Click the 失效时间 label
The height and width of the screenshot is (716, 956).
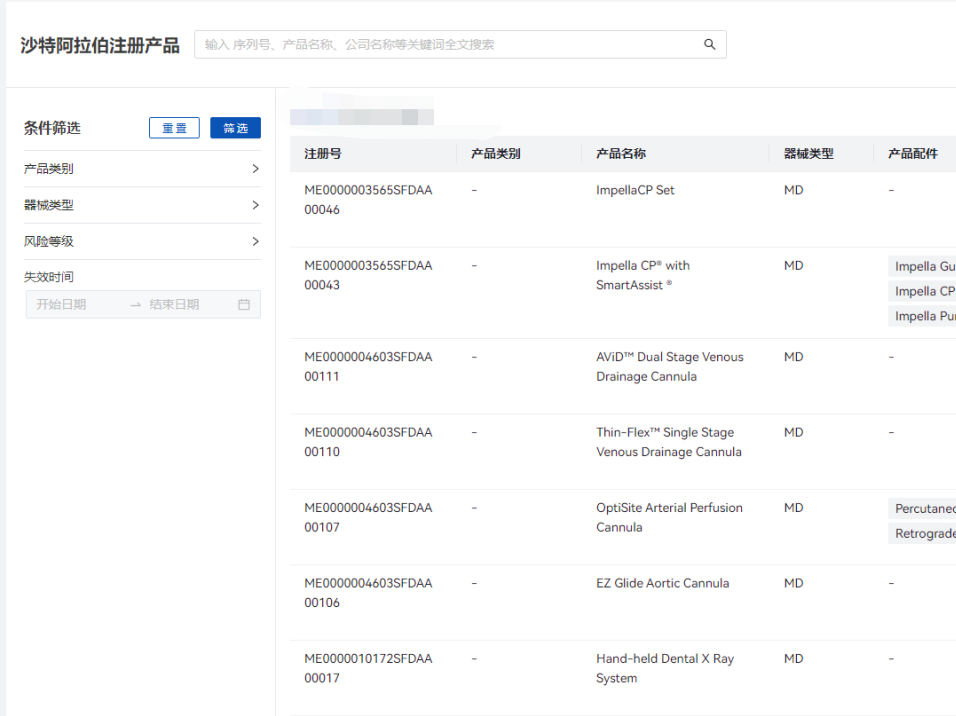point(49,277)
